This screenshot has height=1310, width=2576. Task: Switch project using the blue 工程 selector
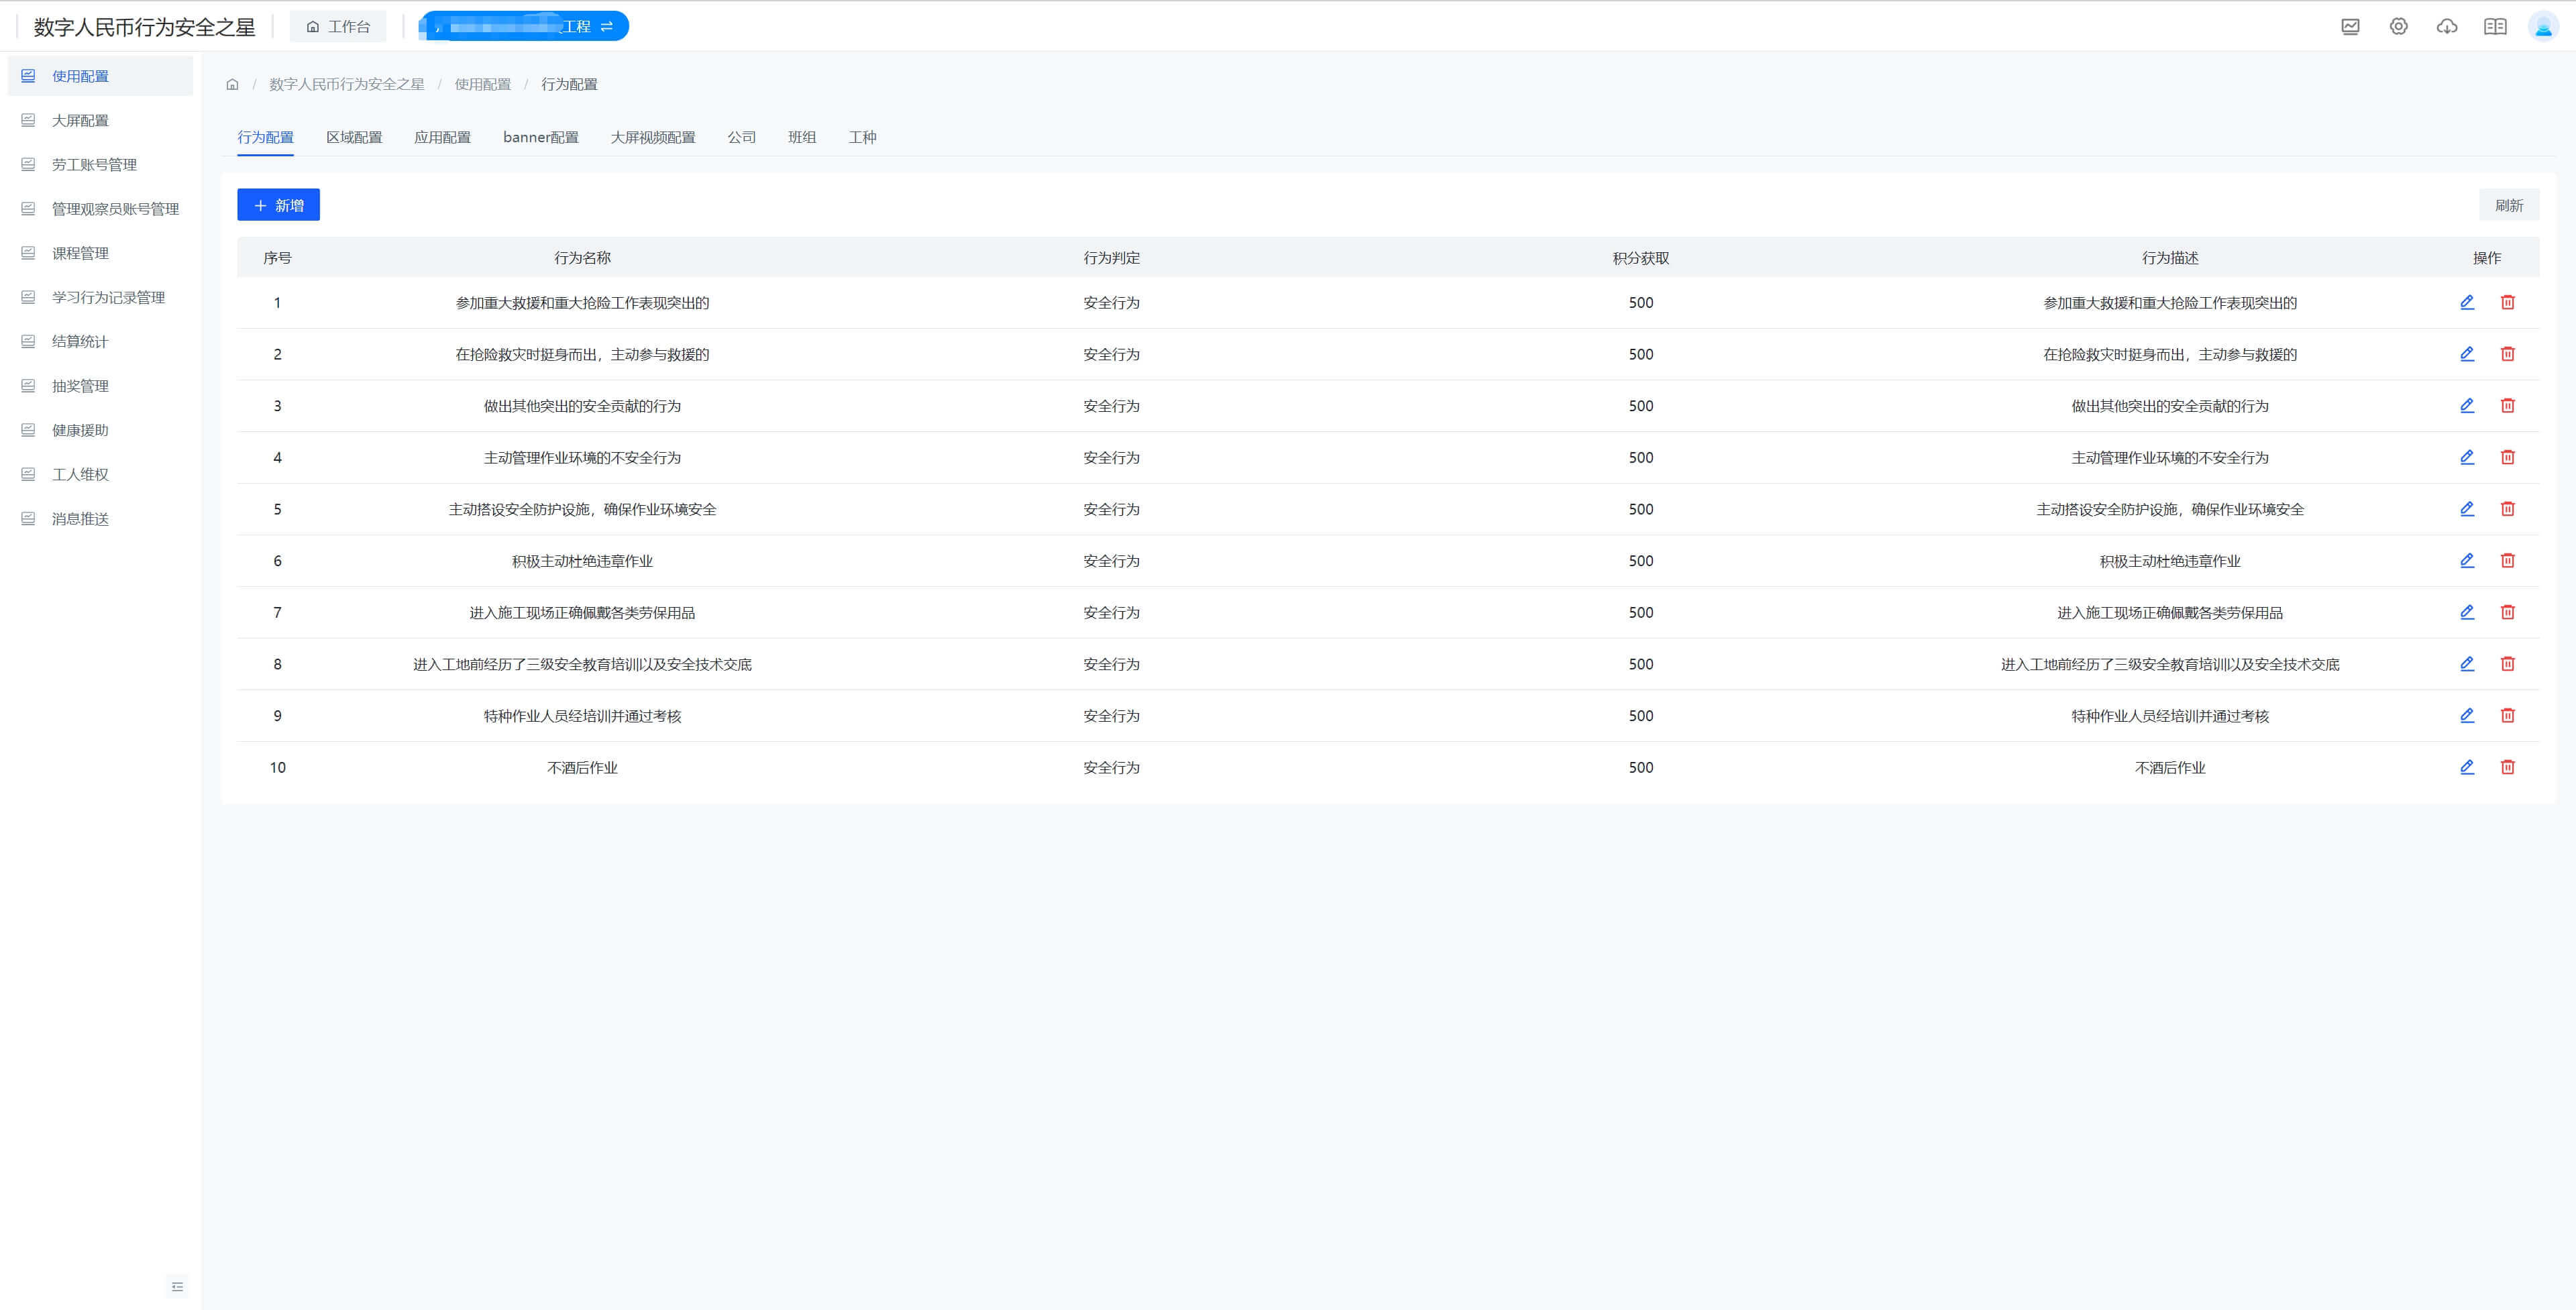(x=524, y=27)
